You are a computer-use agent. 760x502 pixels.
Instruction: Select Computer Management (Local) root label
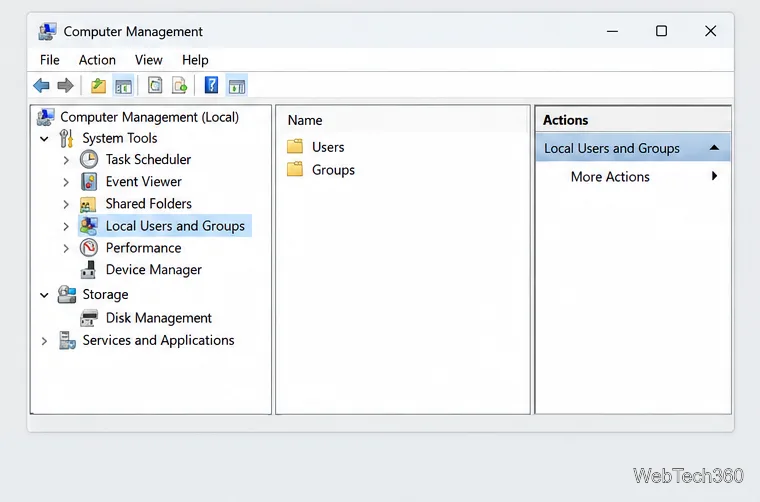[149, 117]
